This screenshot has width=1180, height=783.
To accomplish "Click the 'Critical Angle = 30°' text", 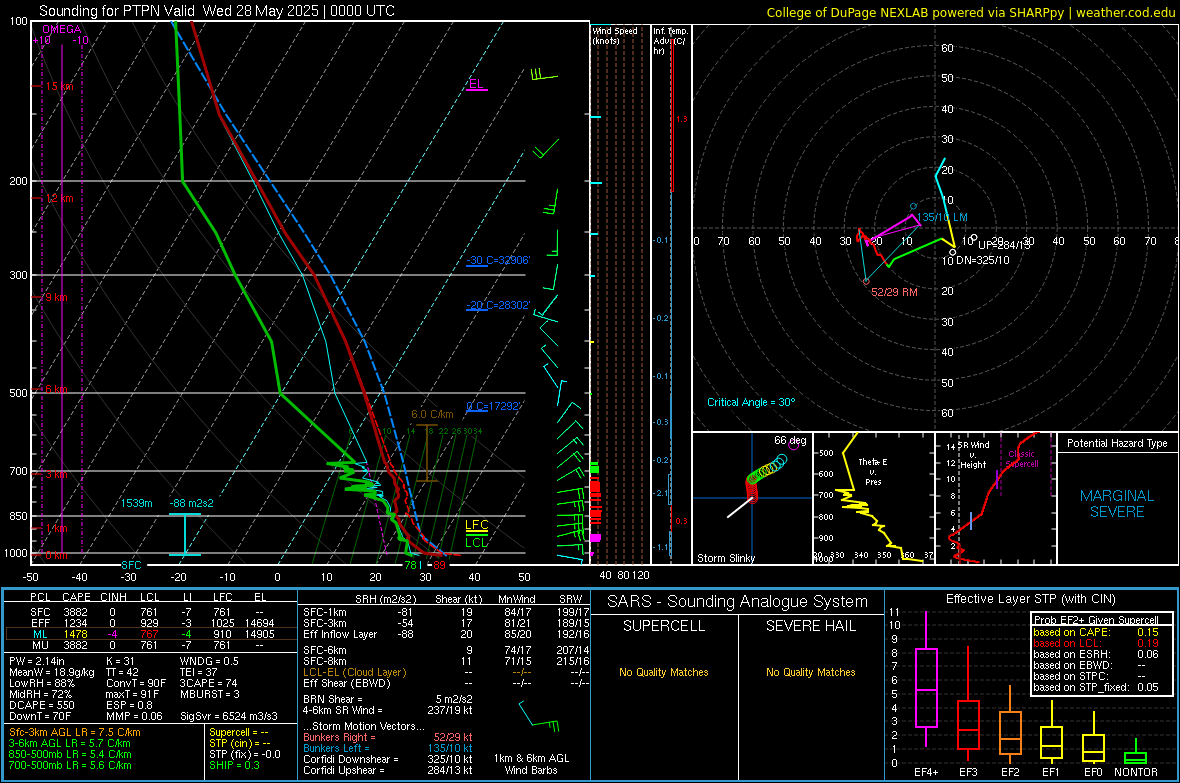I will tap(751, 402).
